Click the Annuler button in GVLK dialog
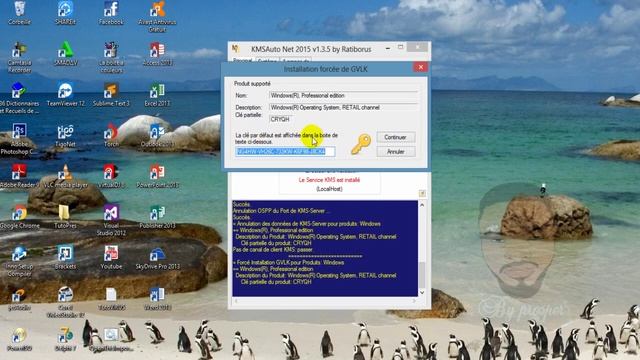 (x=395, y=151)
